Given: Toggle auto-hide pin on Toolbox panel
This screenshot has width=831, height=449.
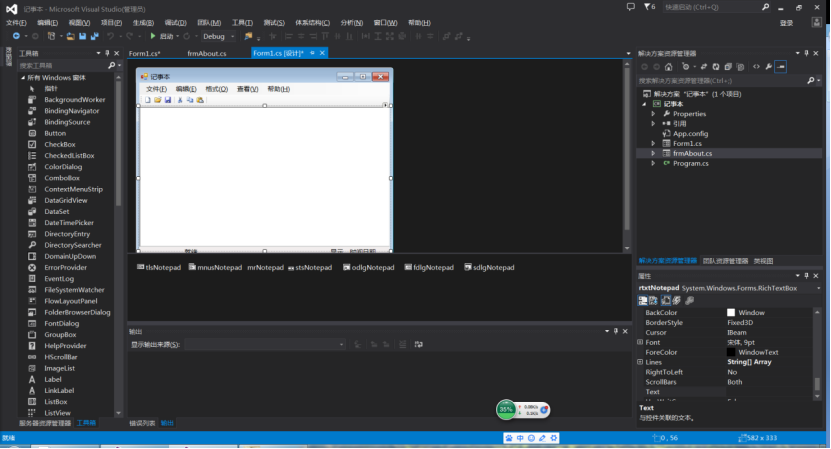Looking at the screenshot, I should (108, 53).
